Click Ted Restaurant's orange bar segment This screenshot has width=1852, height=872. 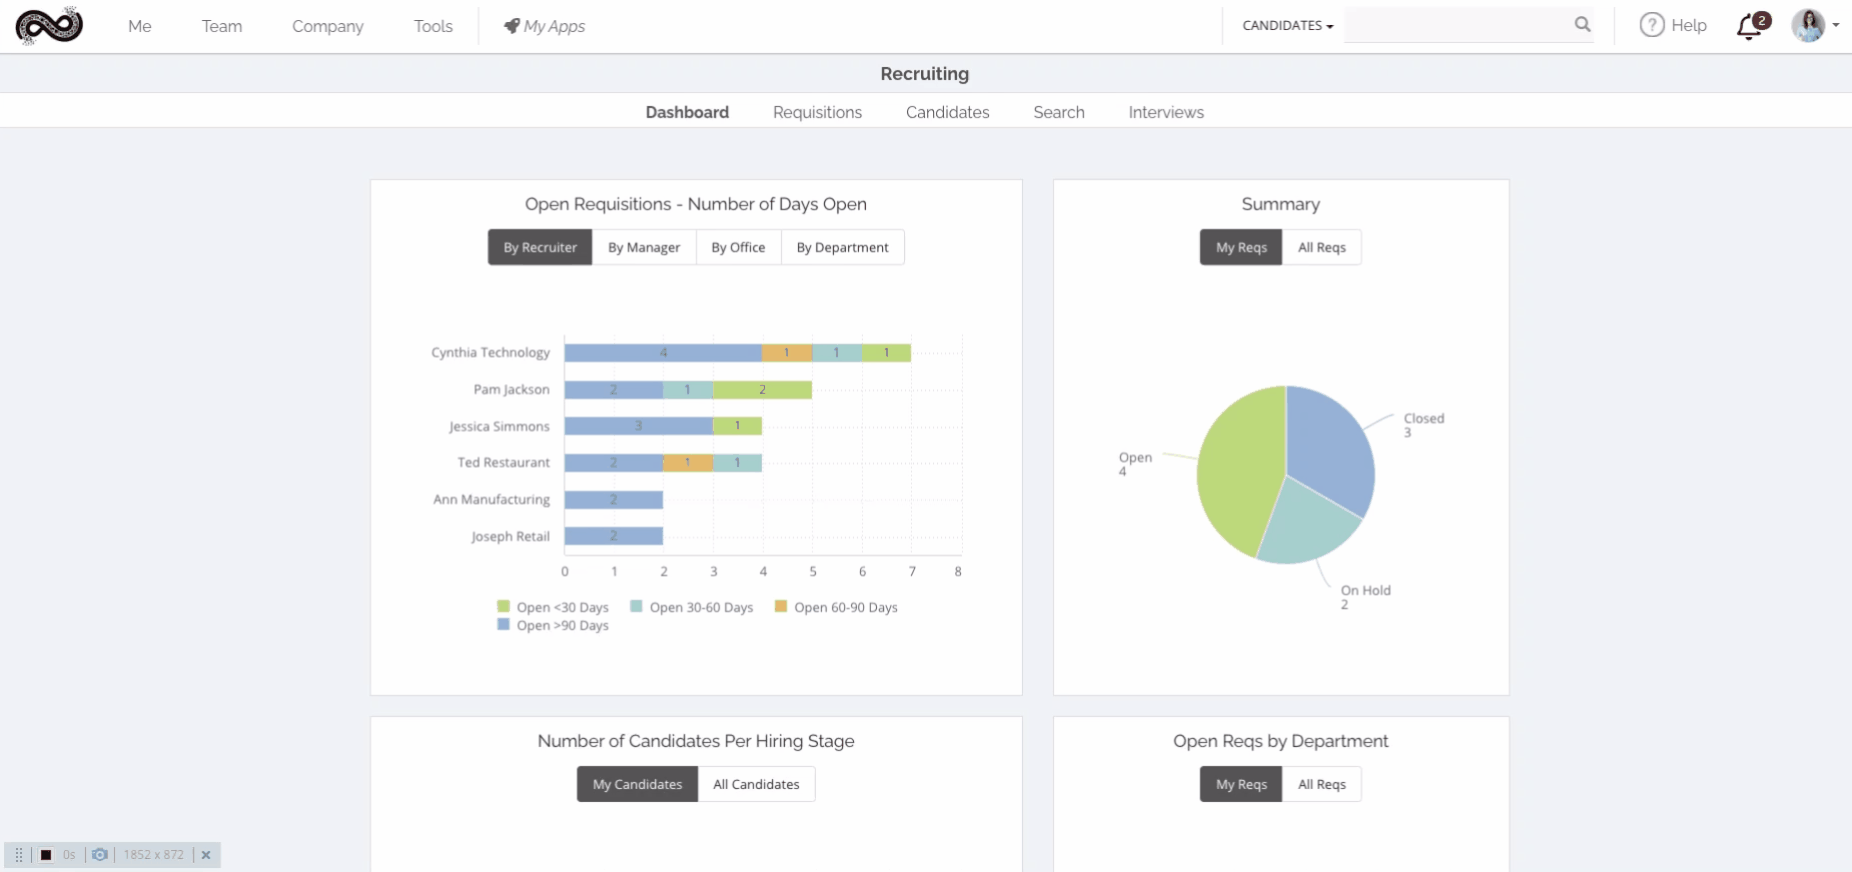688,463
